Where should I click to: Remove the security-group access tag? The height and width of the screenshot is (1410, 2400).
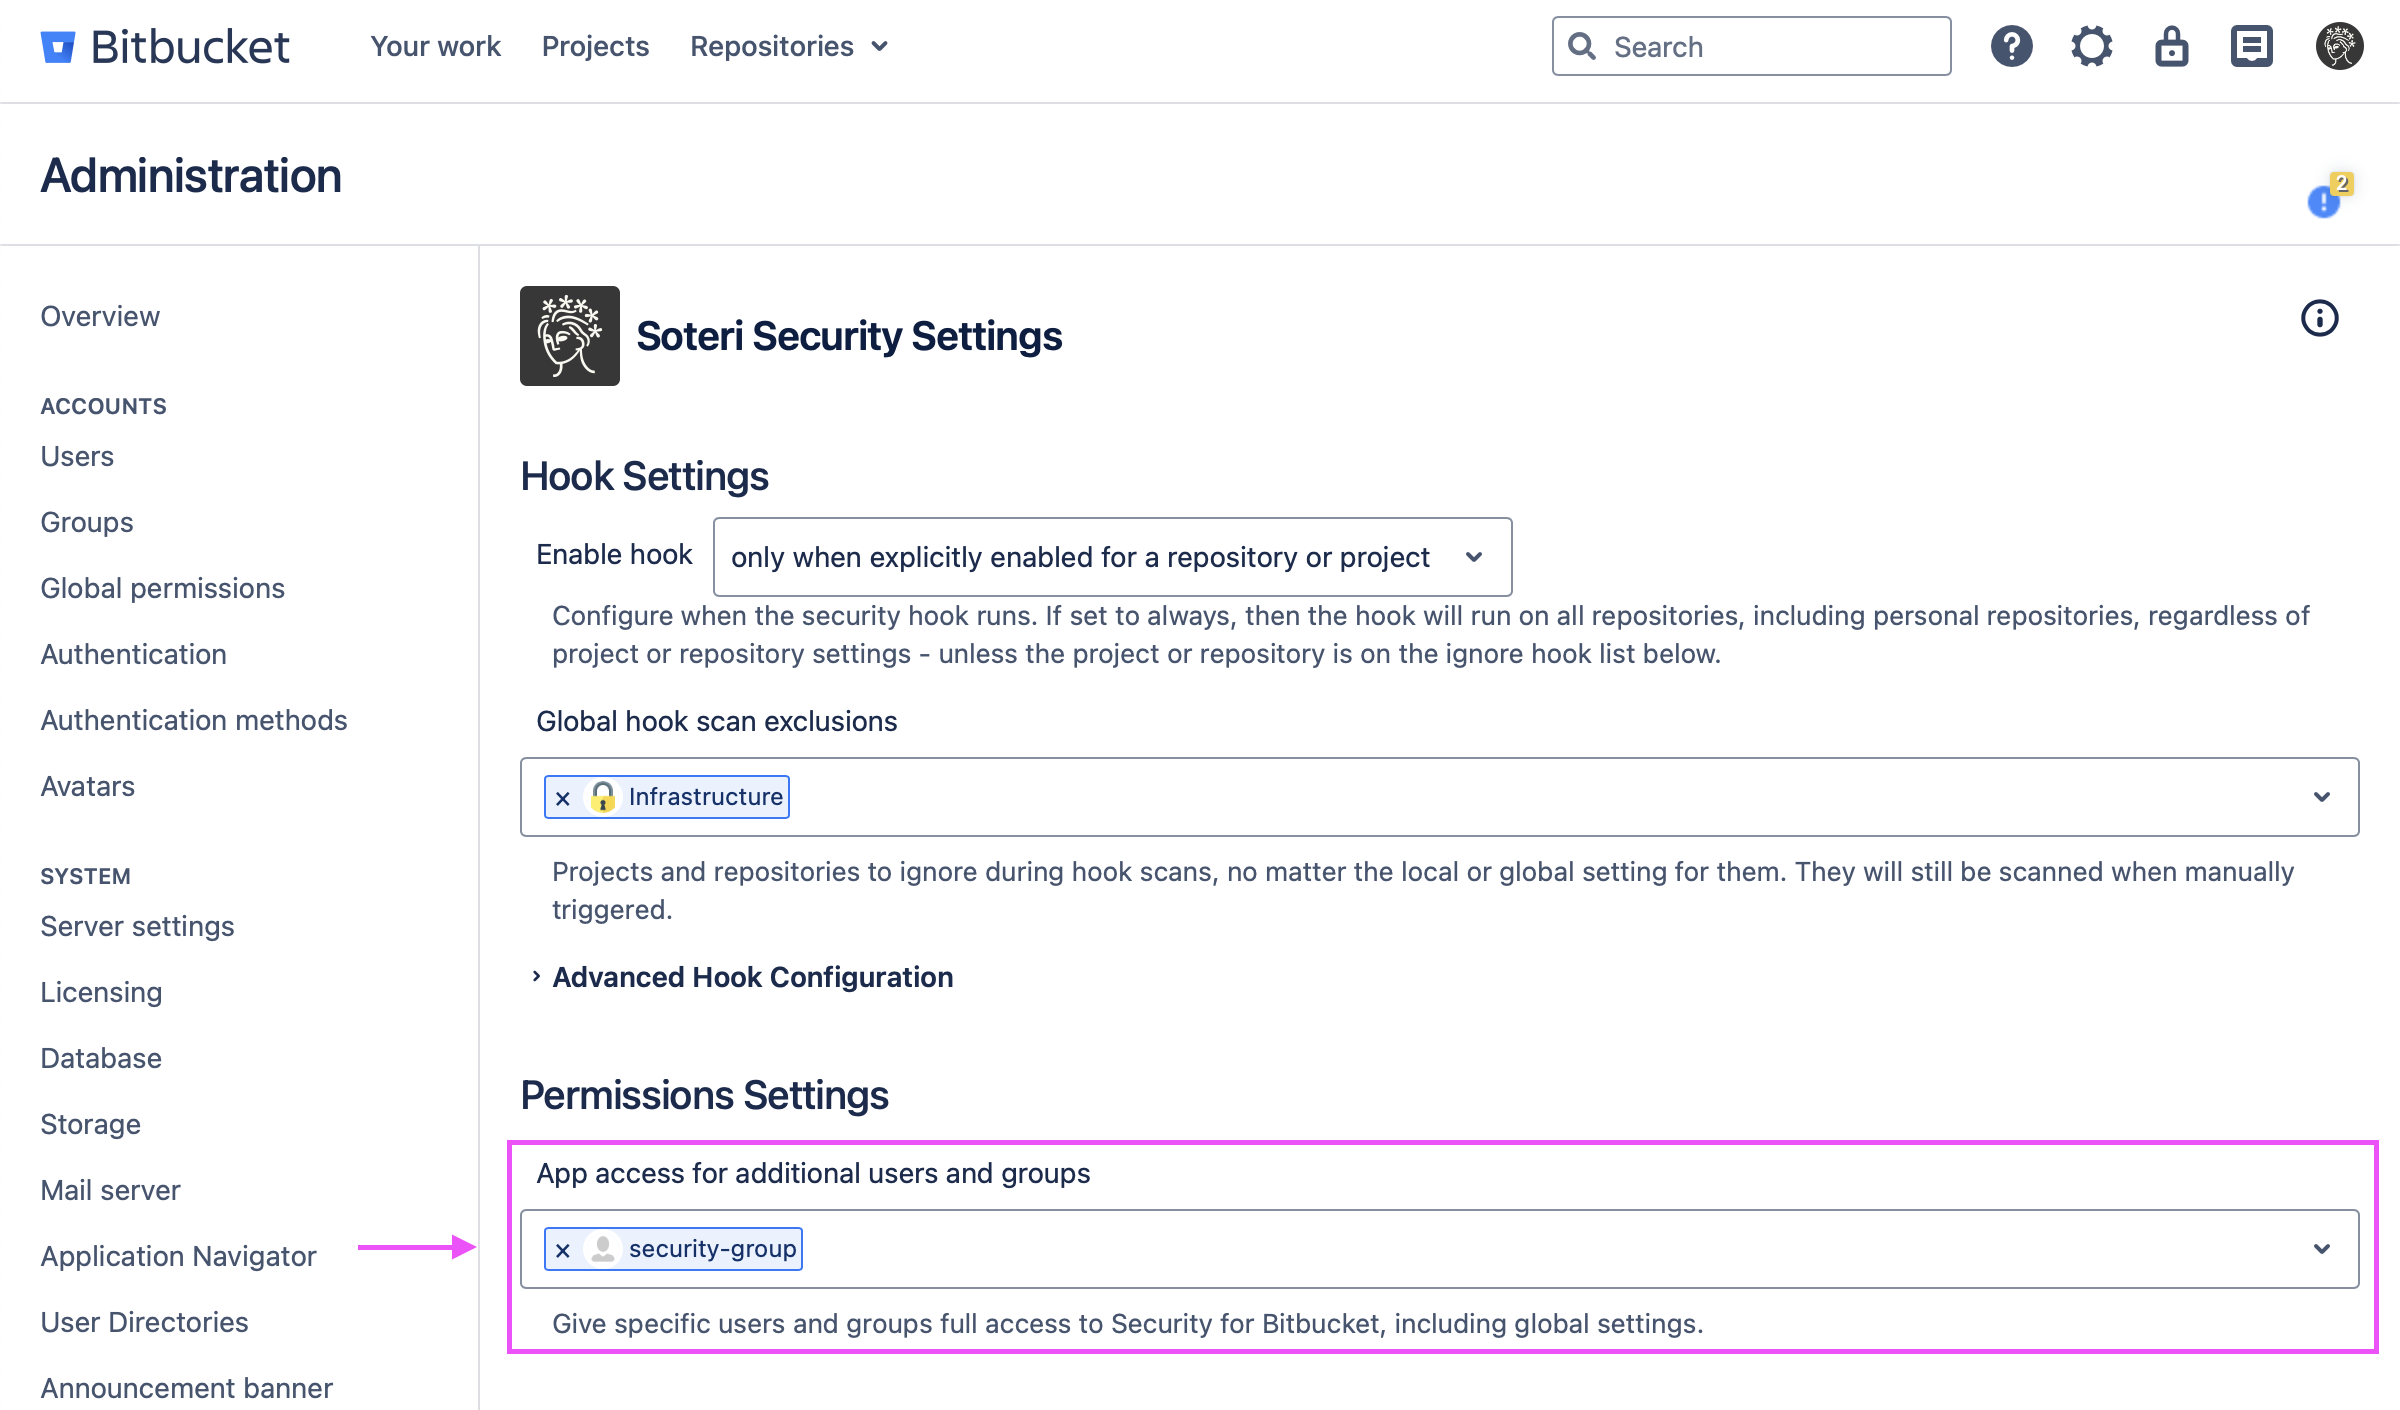(x=563, y=1250)
